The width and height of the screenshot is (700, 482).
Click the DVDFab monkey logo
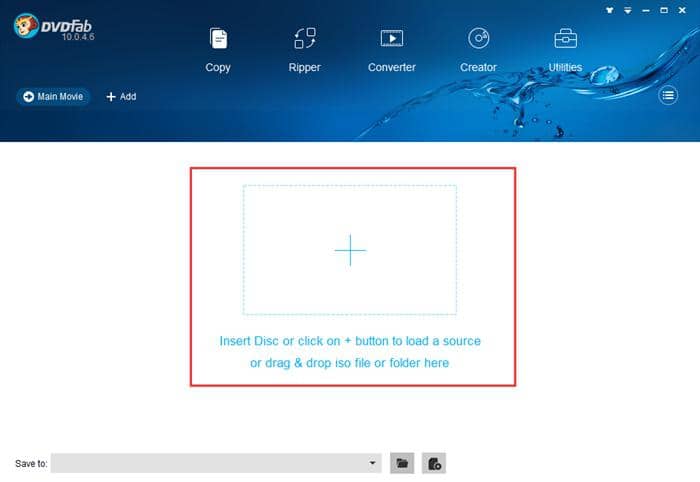coord(21,24)
